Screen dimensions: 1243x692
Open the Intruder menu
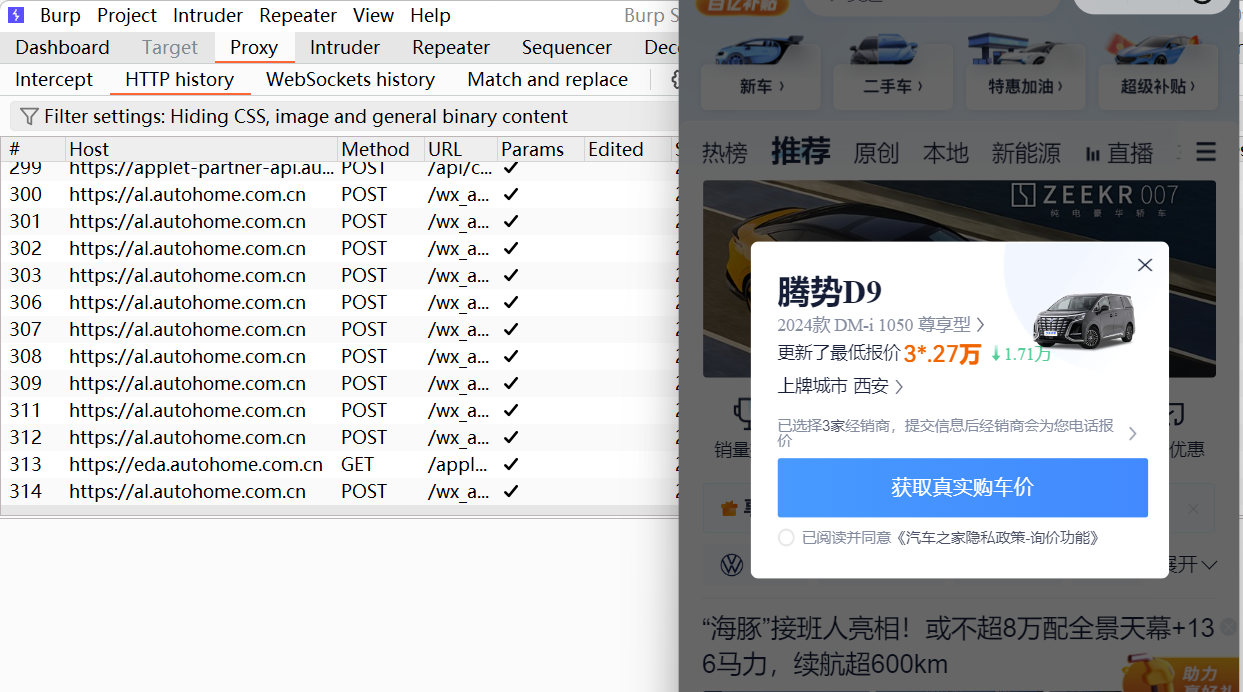pyautogui.click(x=208, y=15)
